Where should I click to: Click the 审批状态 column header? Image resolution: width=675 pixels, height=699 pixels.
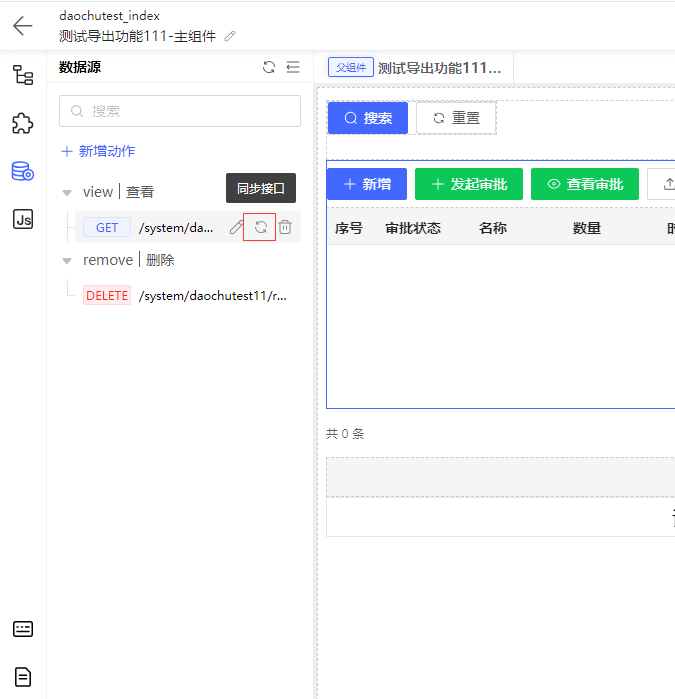[x=413, y=228]
